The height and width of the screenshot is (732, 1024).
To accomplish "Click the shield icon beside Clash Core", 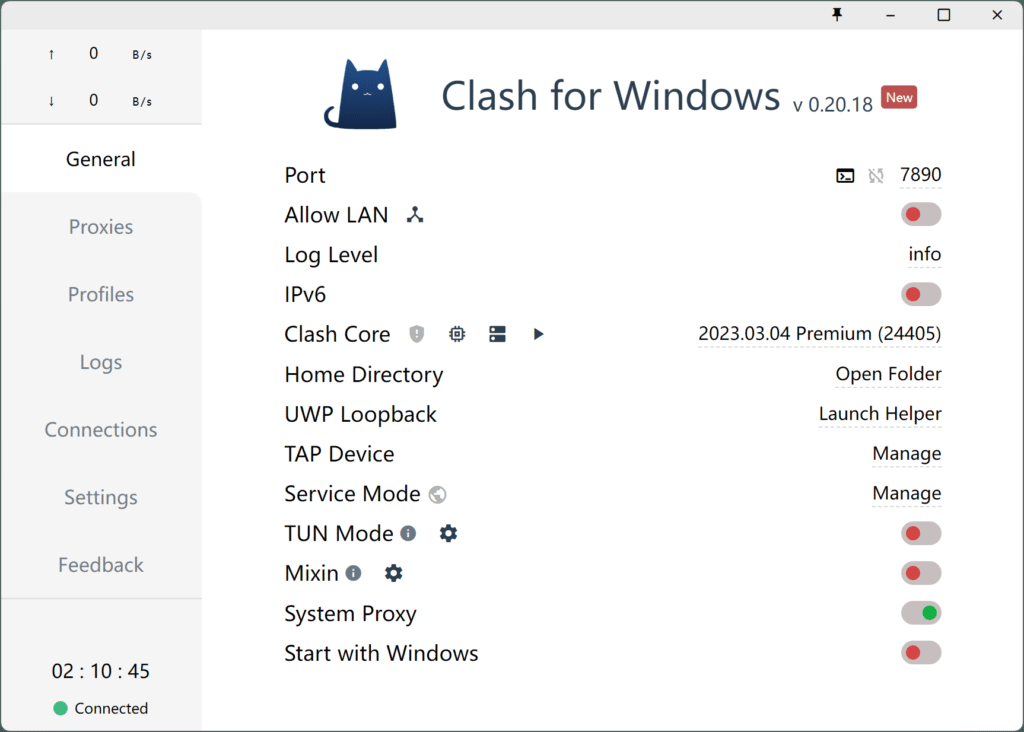I will click(x=417, y=334).
